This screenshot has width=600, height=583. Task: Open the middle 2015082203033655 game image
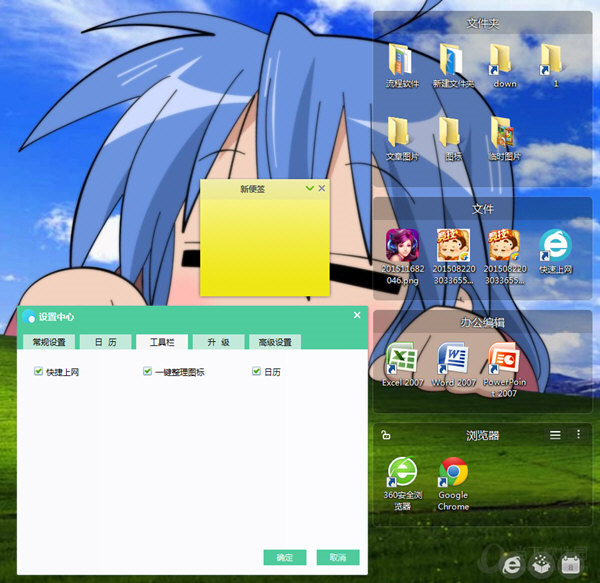pos(453,257)
